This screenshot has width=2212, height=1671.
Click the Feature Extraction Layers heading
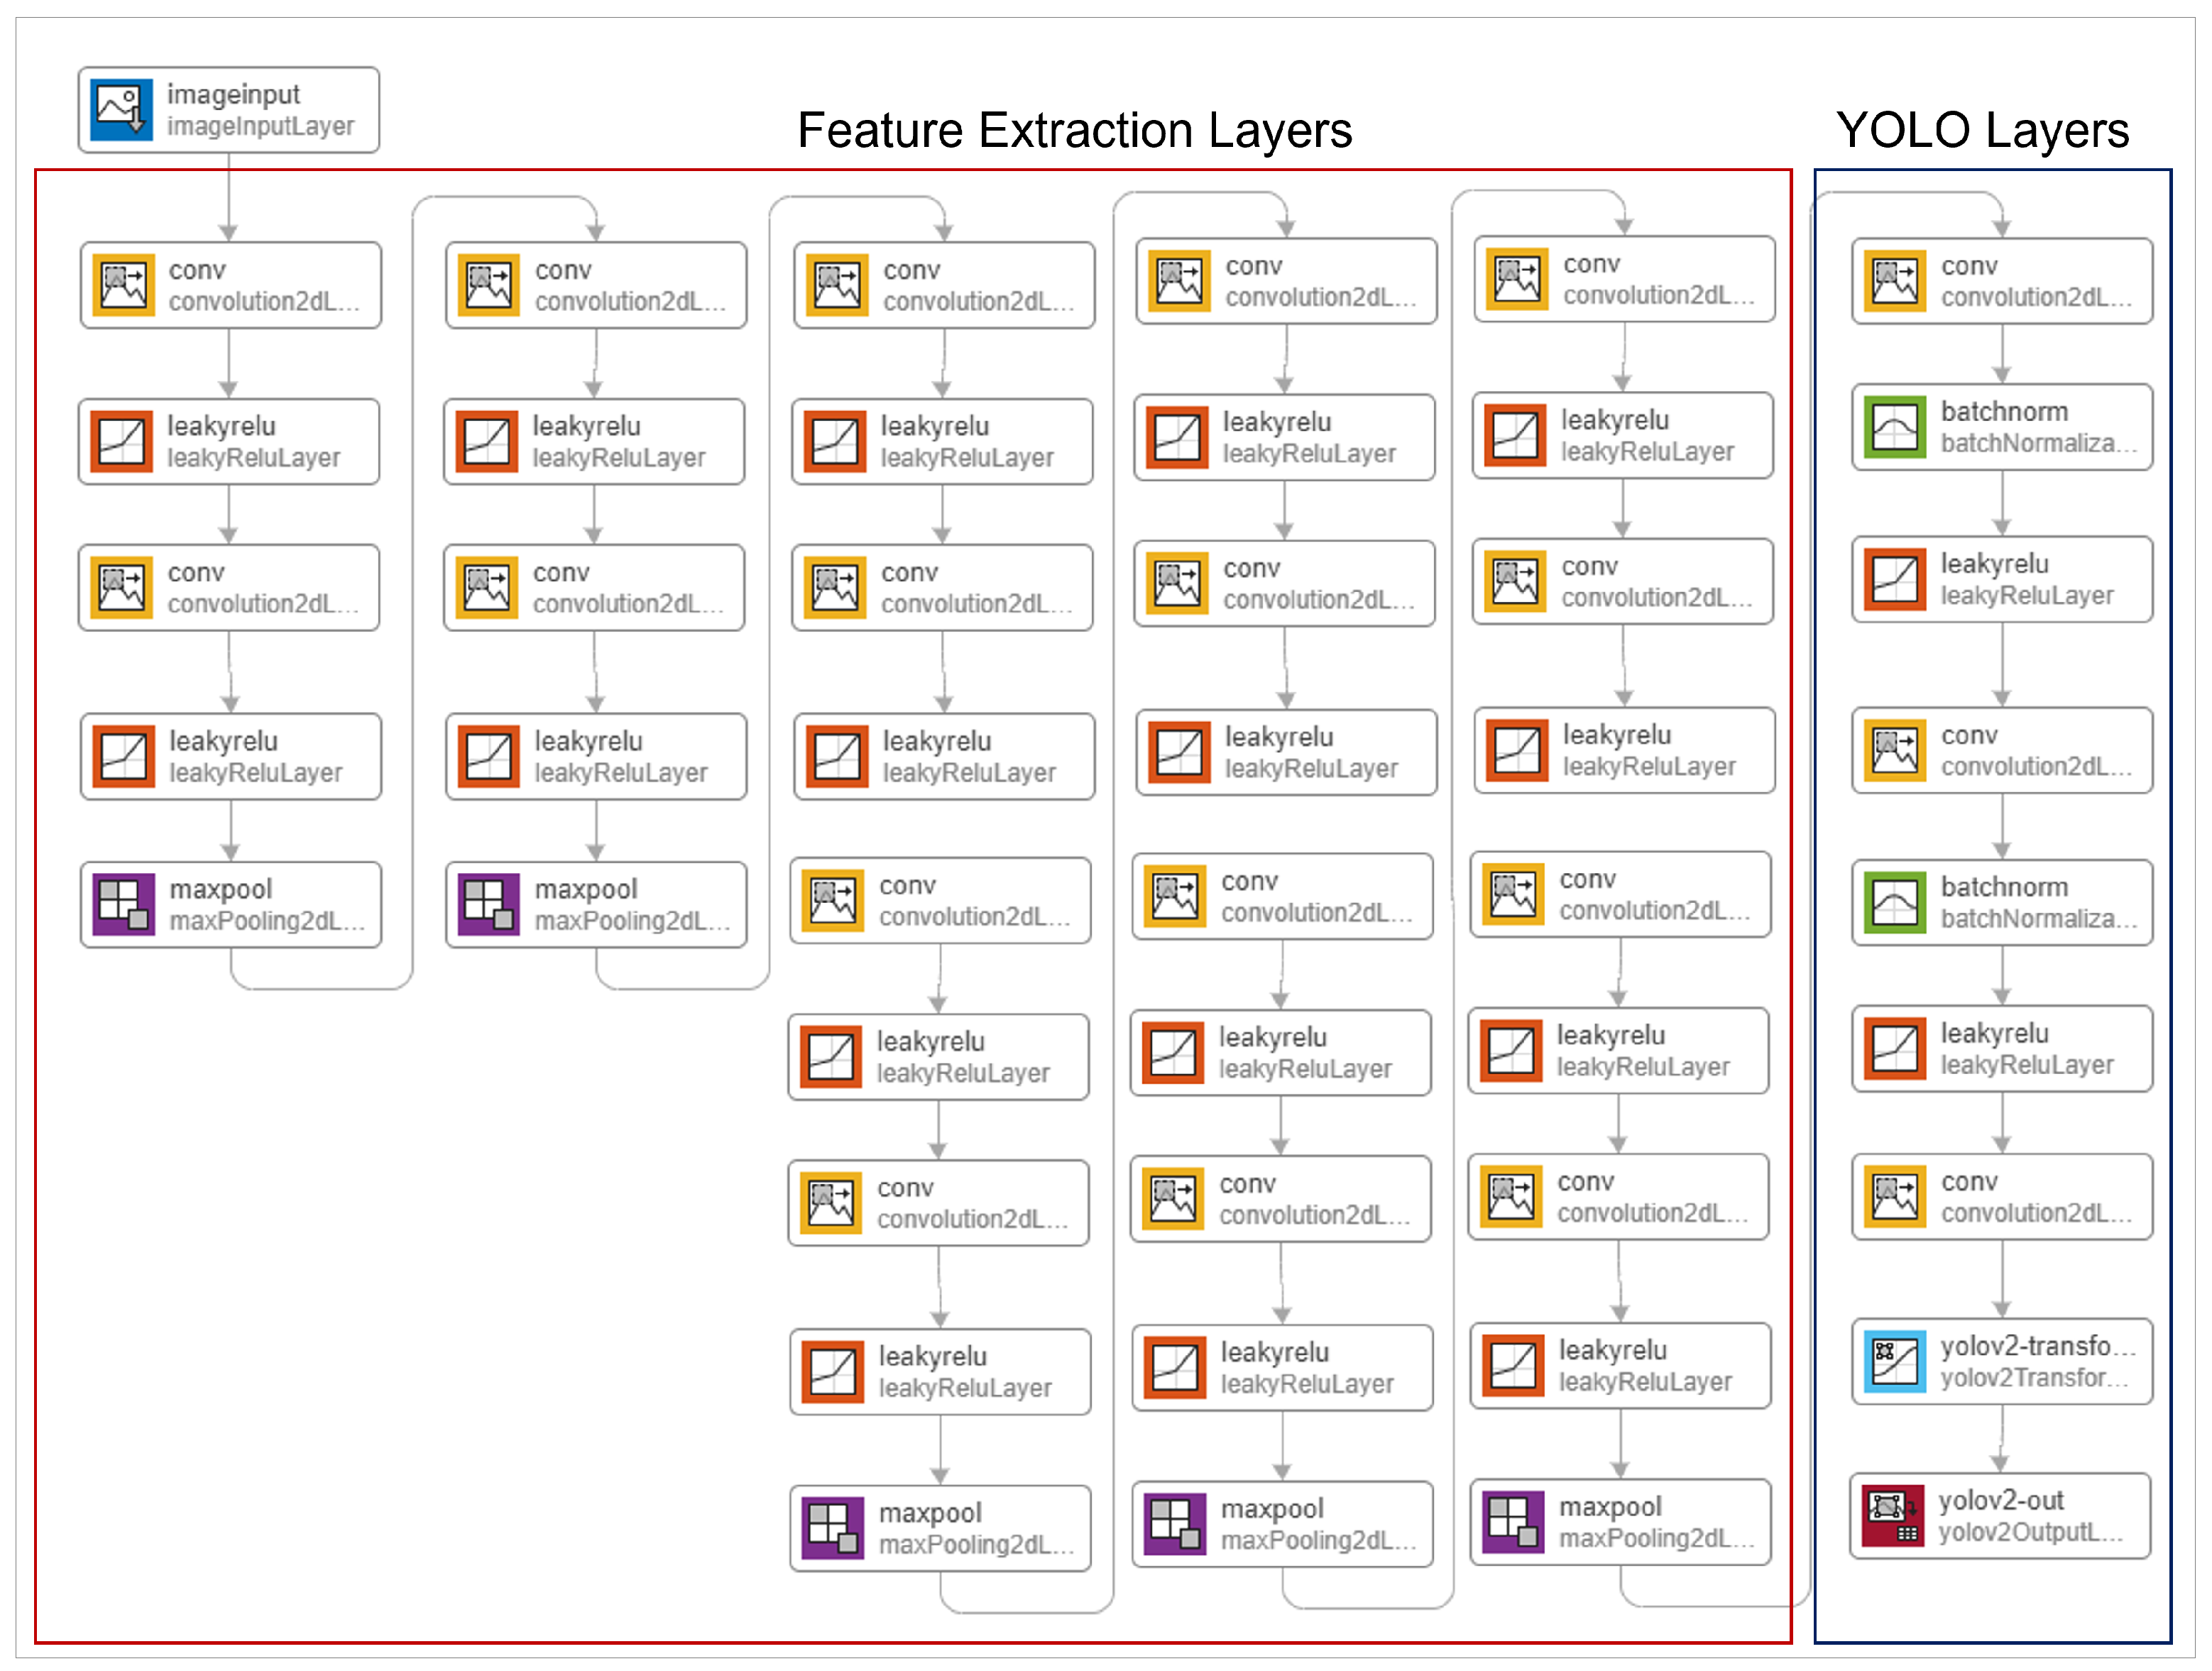click(x=1074, y=131)
